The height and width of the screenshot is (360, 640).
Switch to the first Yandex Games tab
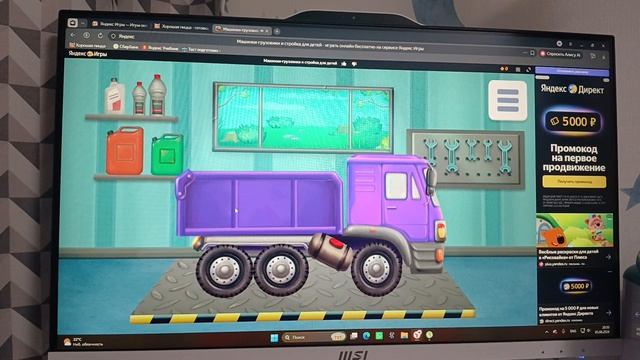tap(119, 24)
